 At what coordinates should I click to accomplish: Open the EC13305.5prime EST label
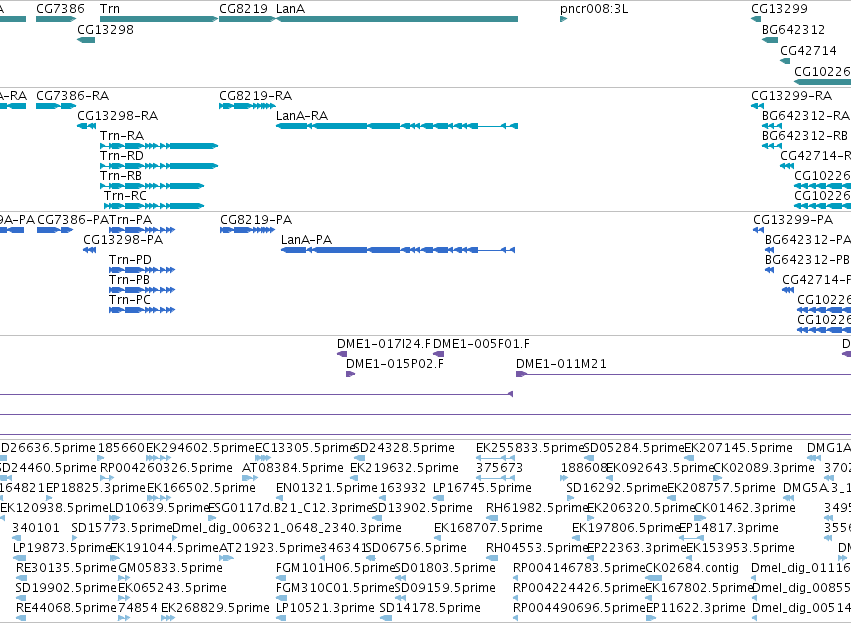pyautogui.click(x=304, y=448)
